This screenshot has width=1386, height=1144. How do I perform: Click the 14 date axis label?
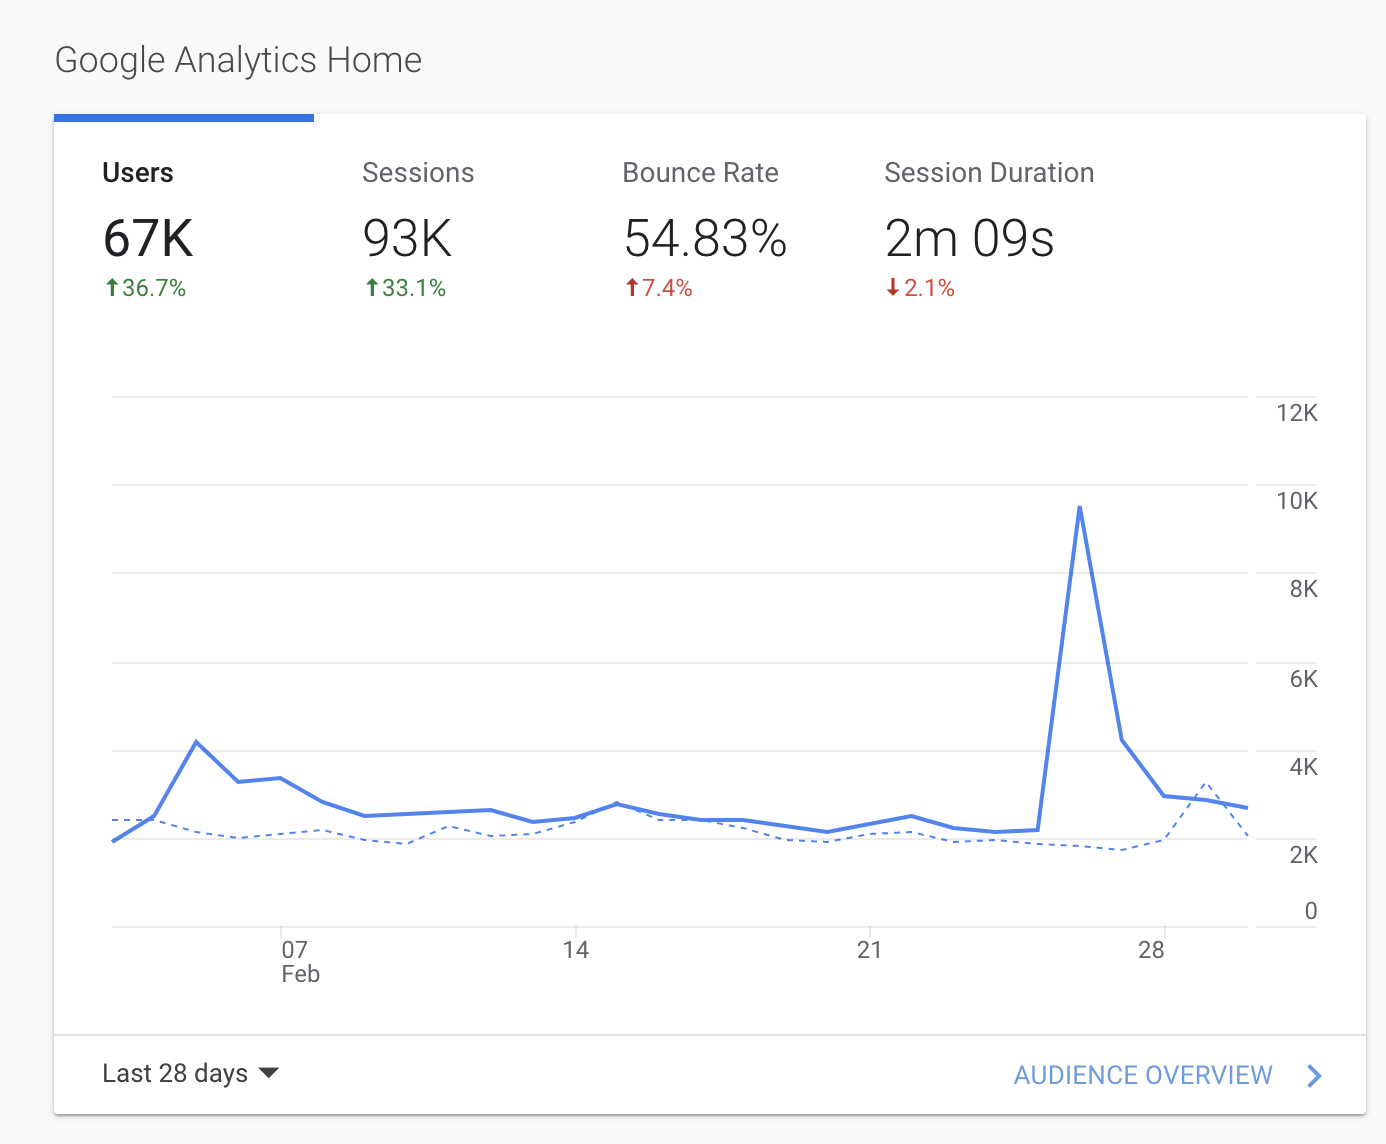tap(576, 950)
